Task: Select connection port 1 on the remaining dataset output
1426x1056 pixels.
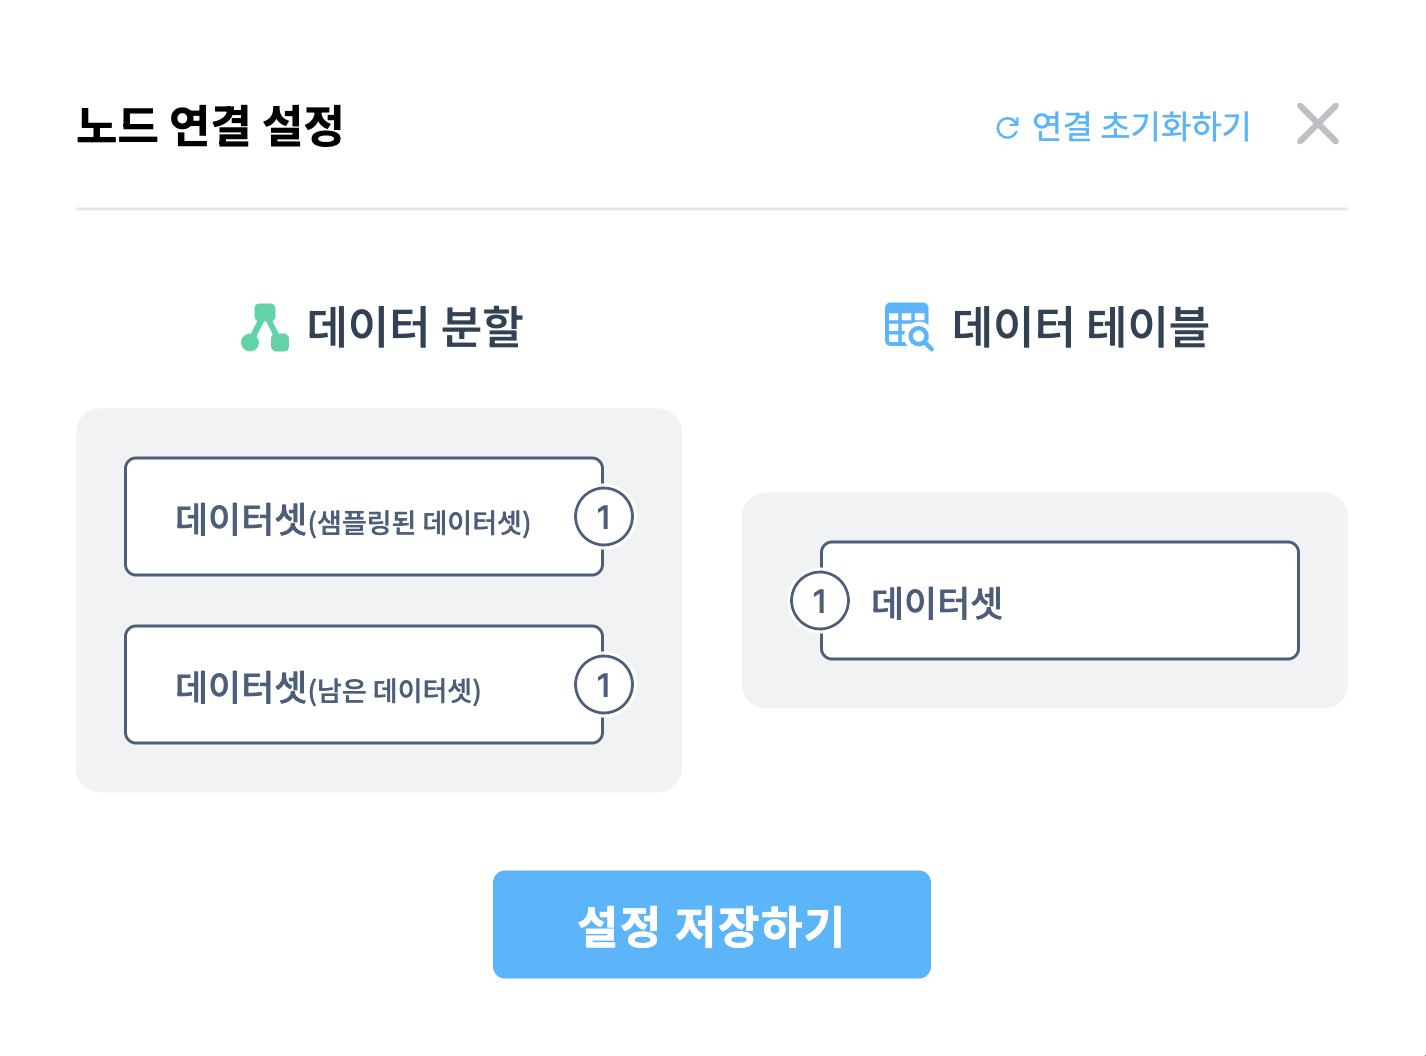Action: pyautogui.click(x=605, y=685)
